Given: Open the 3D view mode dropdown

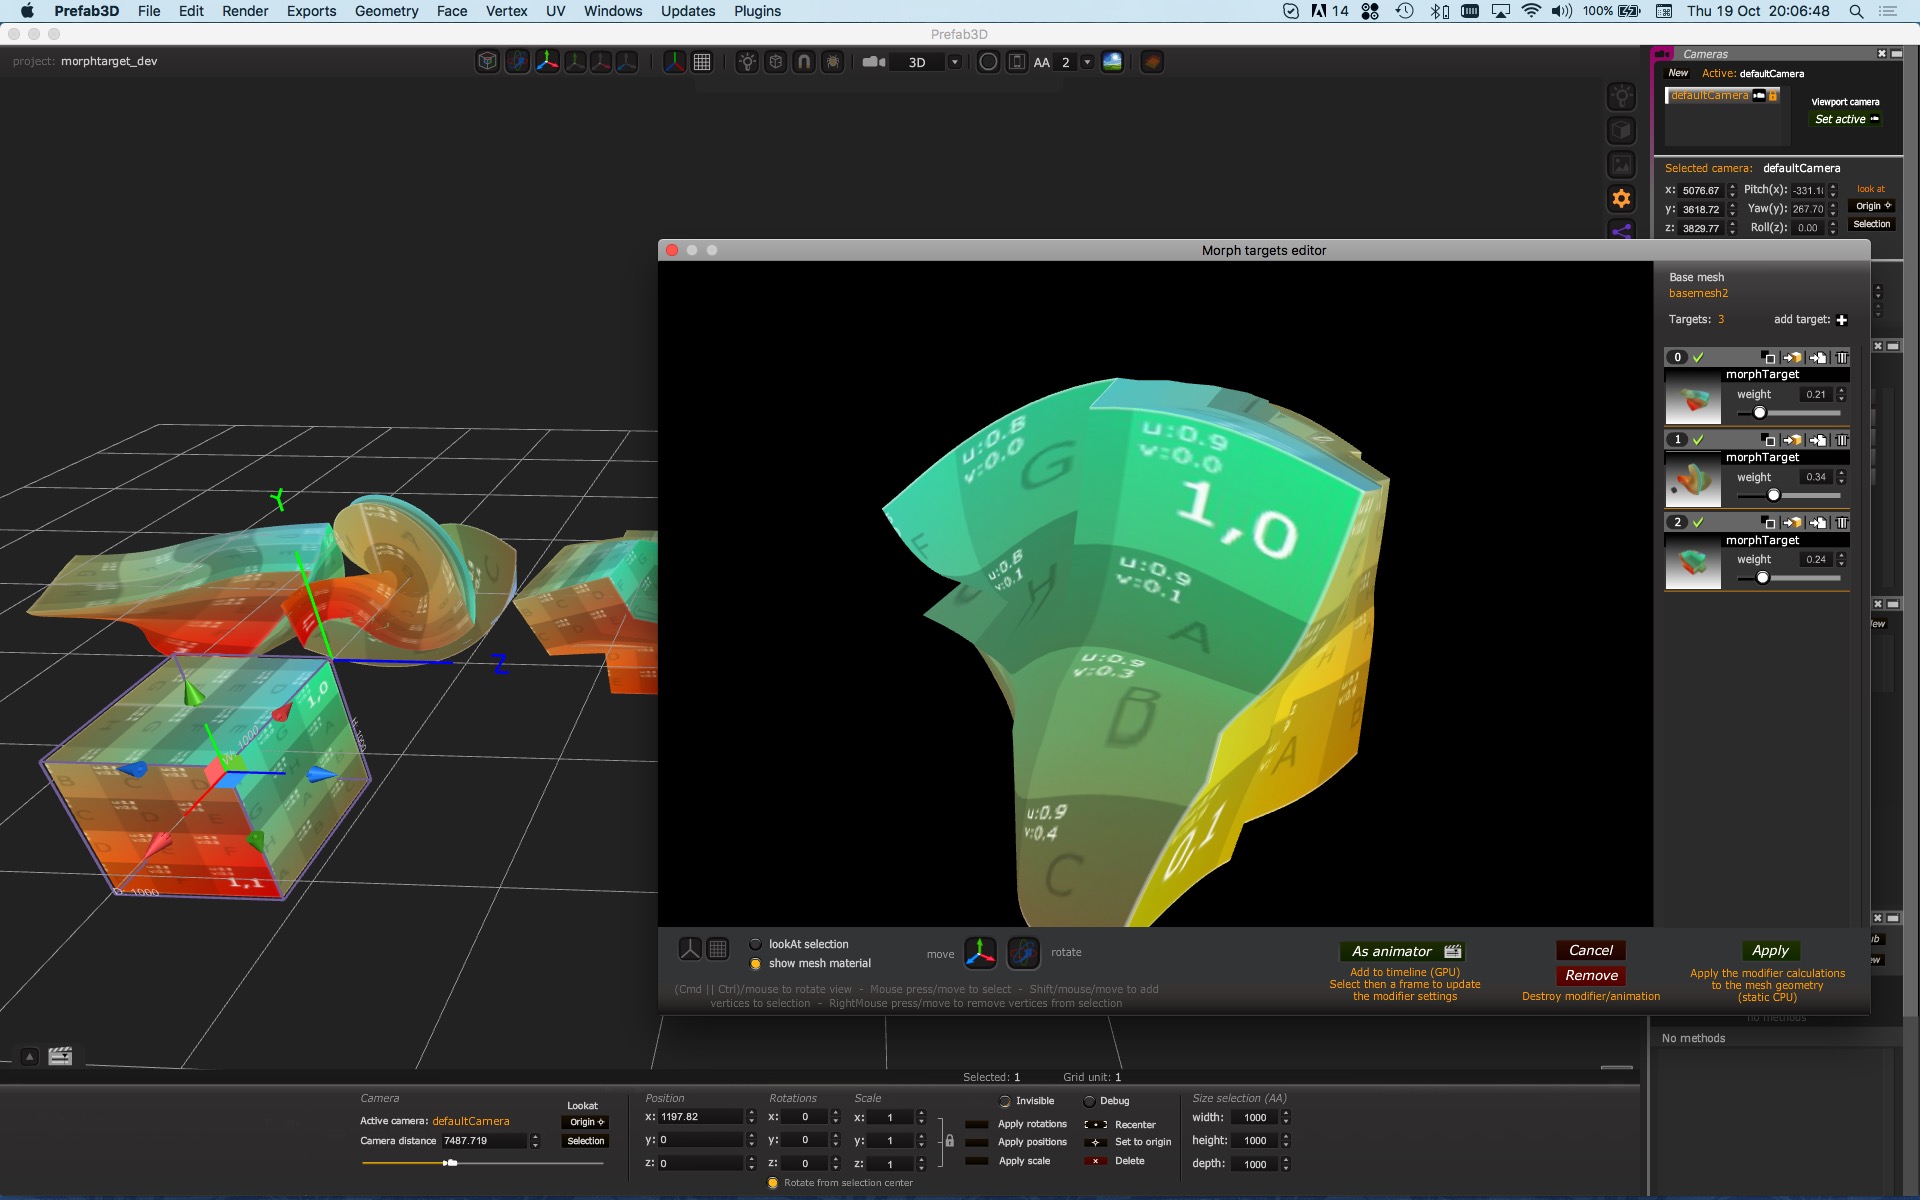Looking at the screenshot, I should click(952, 61).
